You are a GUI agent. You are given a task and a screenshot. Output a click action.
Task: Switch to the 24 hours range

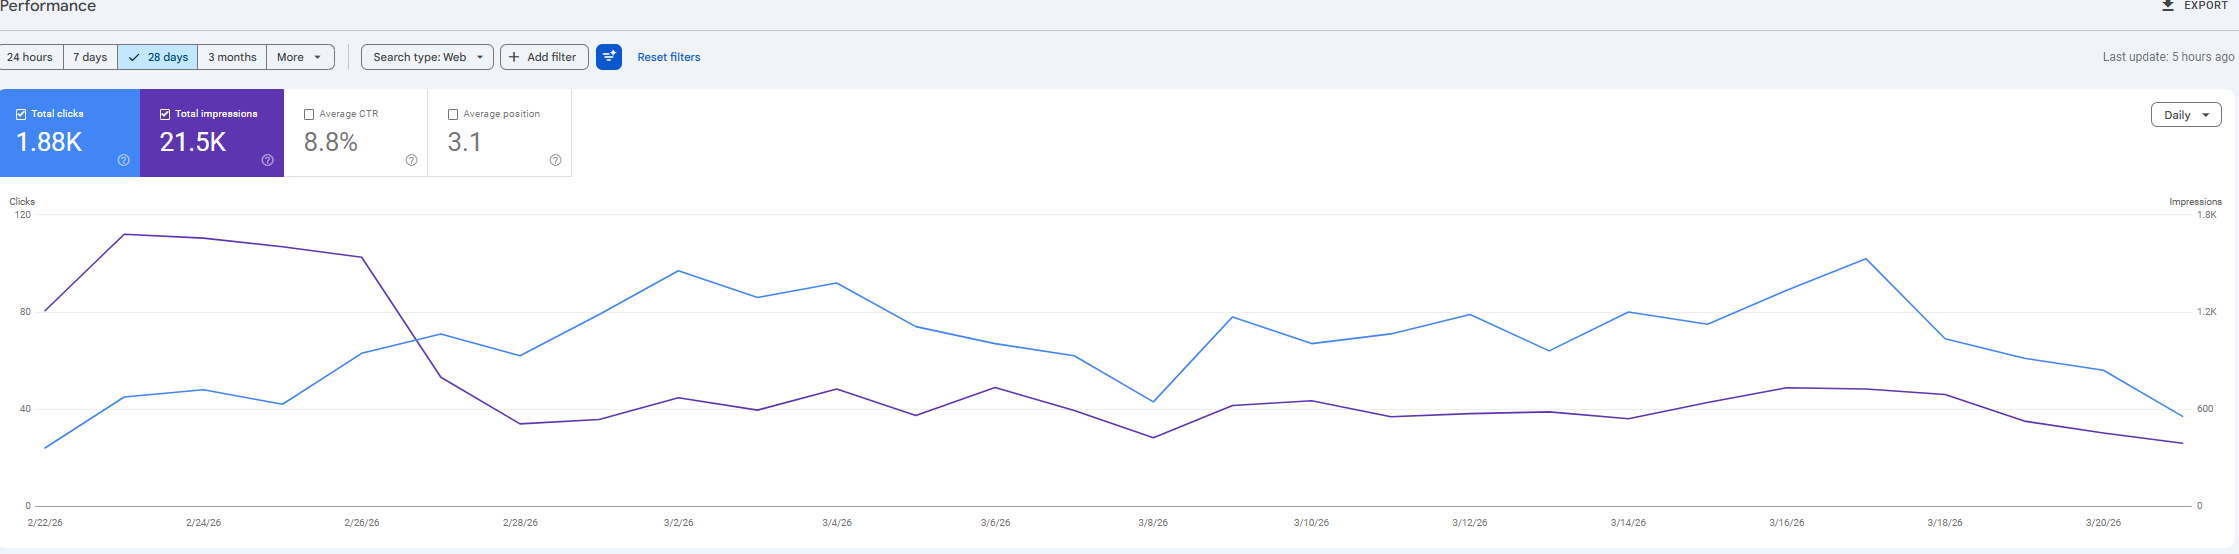(30, 57)
